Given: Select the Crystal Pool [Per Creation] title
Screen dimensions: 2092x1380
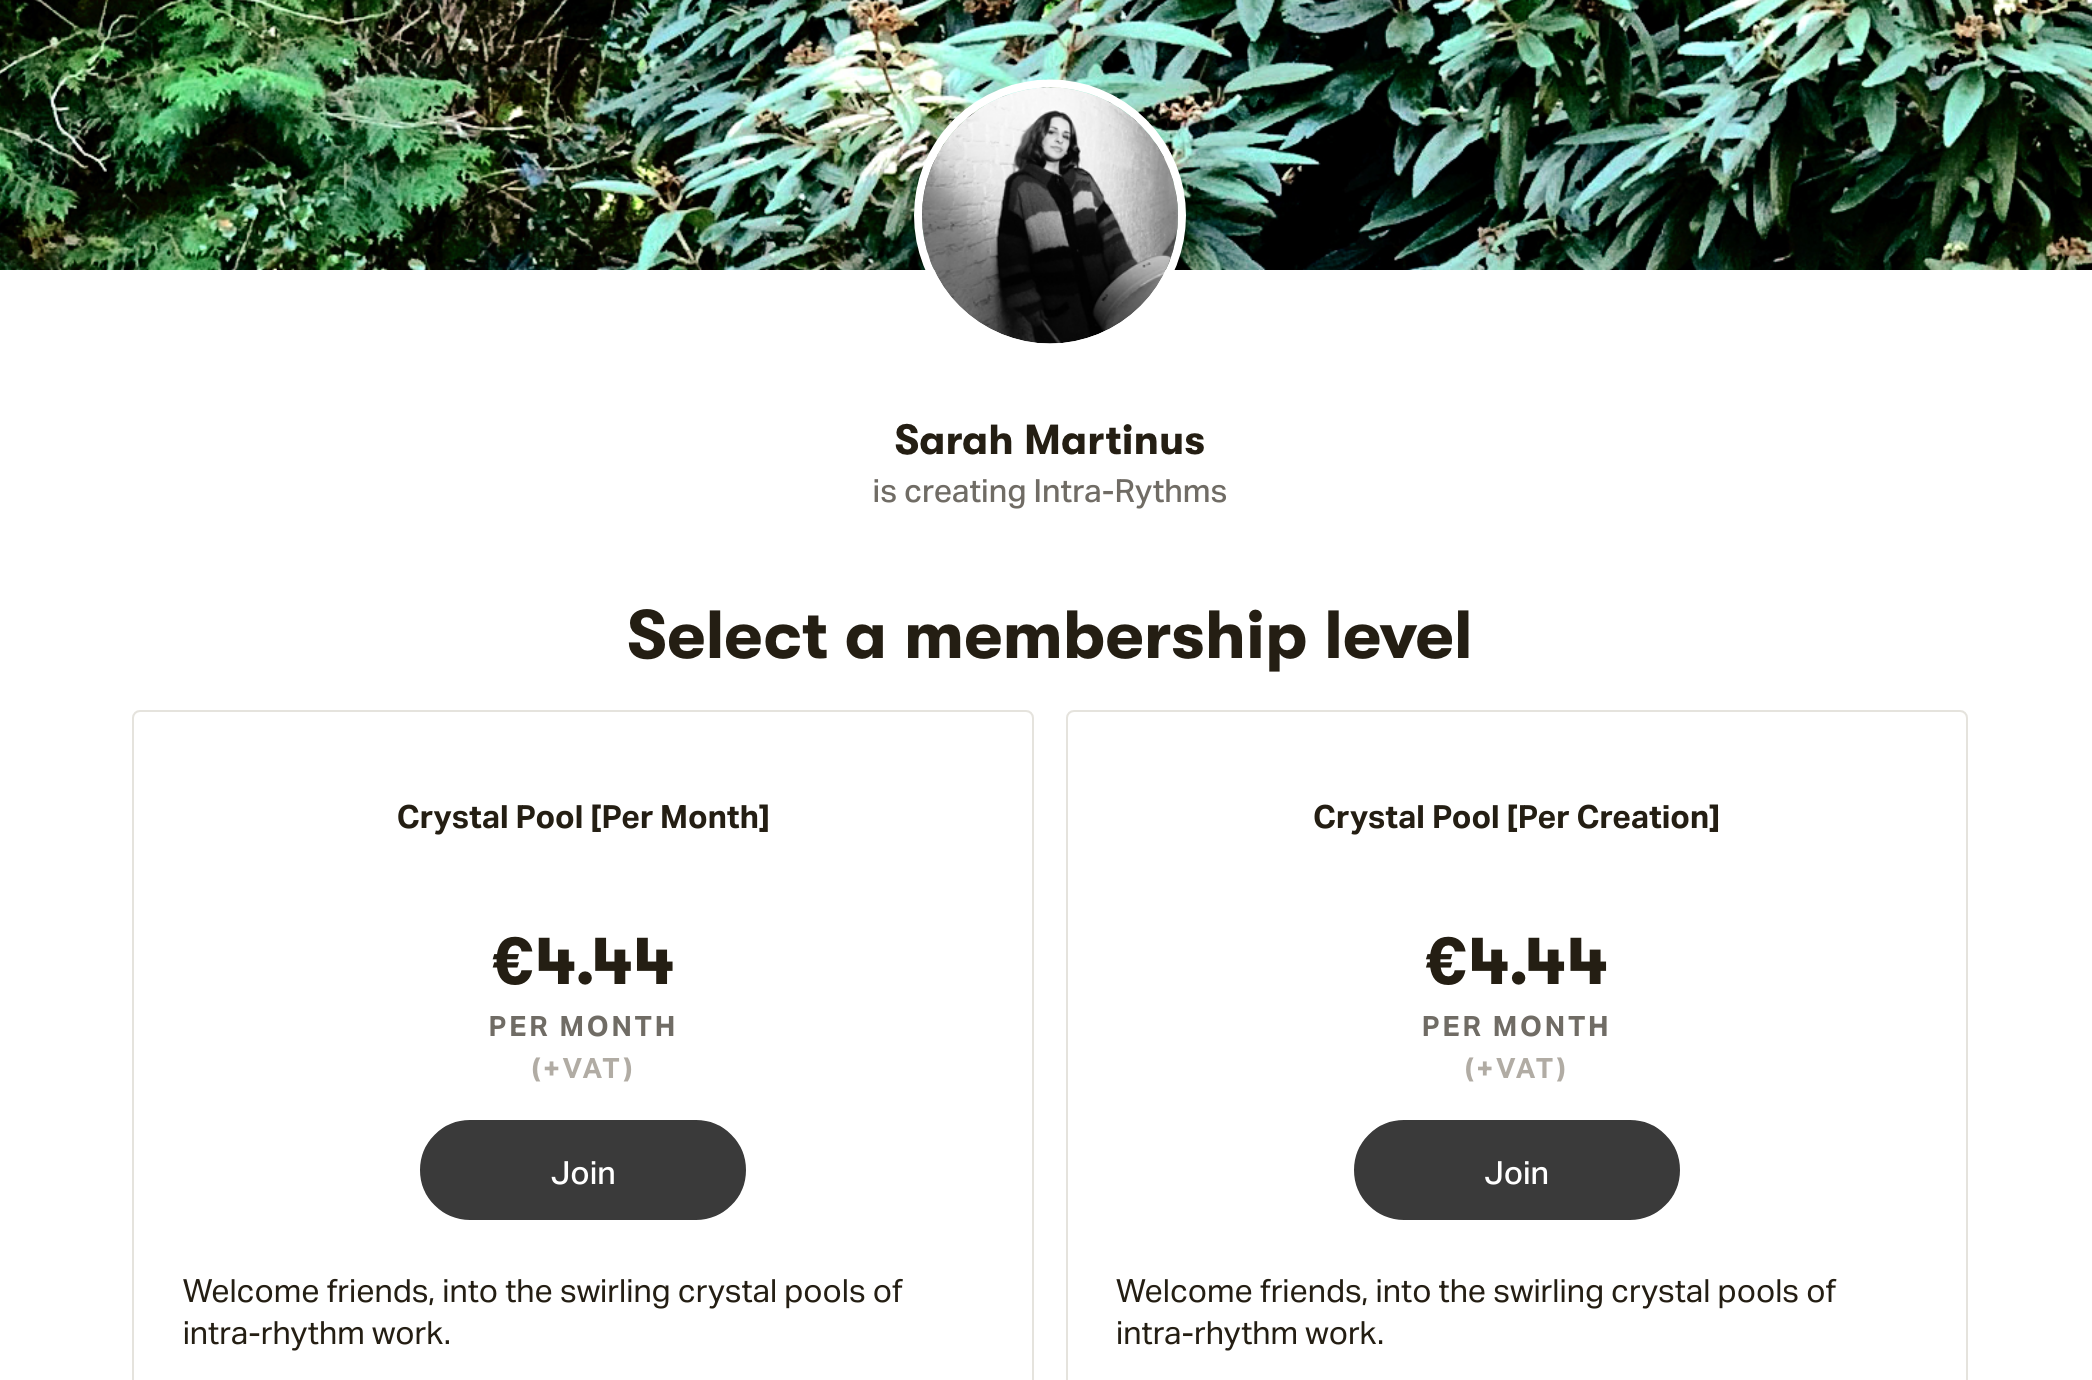Looking at the screenshot, I should pos(1516,817).
